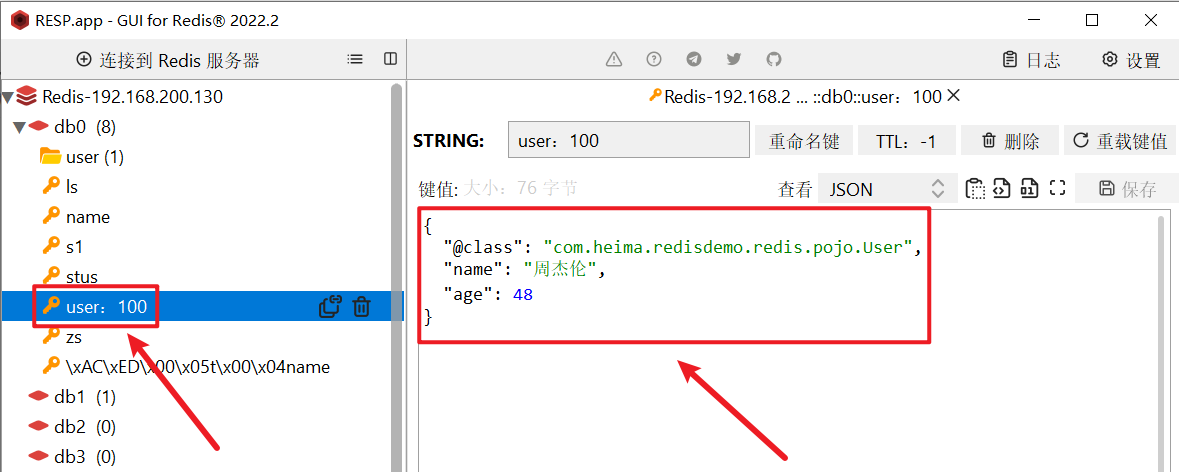Screen dimensions: 1179x472
Task: Open the help question-mark icon
Action: pos(654,59)
